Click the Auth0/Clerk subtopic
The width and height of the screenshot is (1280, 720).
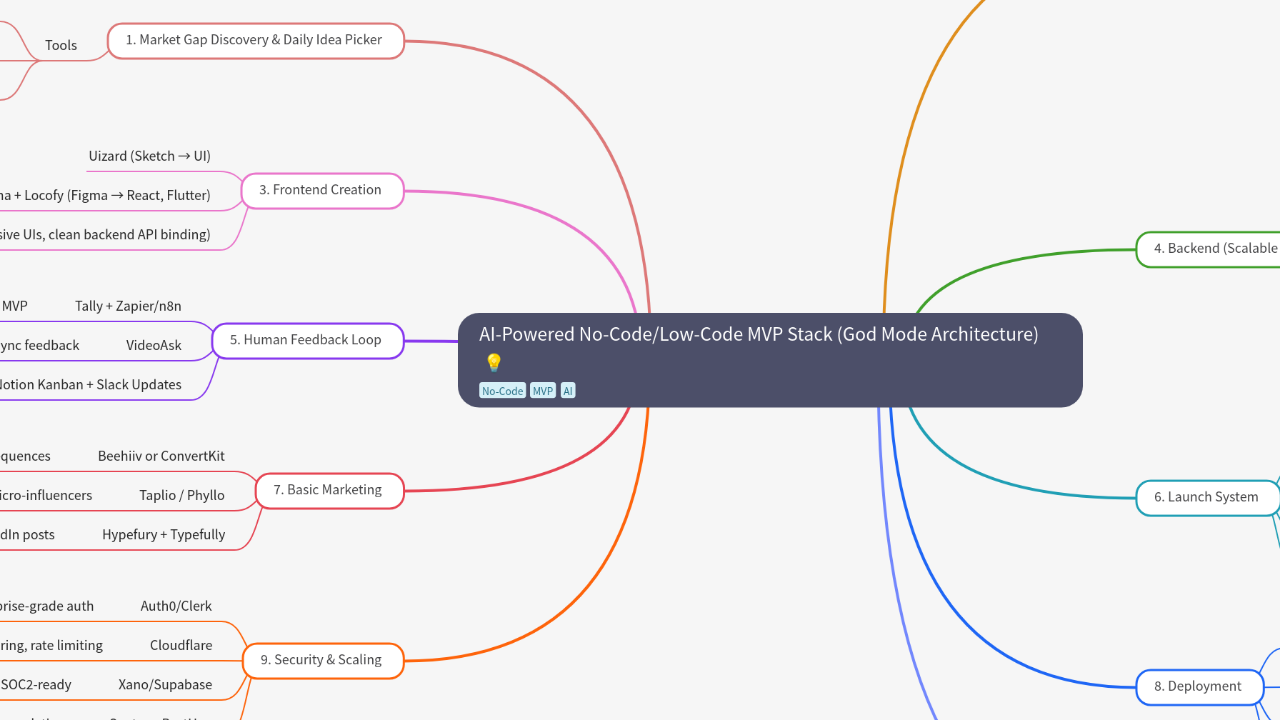tap(176, 606)
